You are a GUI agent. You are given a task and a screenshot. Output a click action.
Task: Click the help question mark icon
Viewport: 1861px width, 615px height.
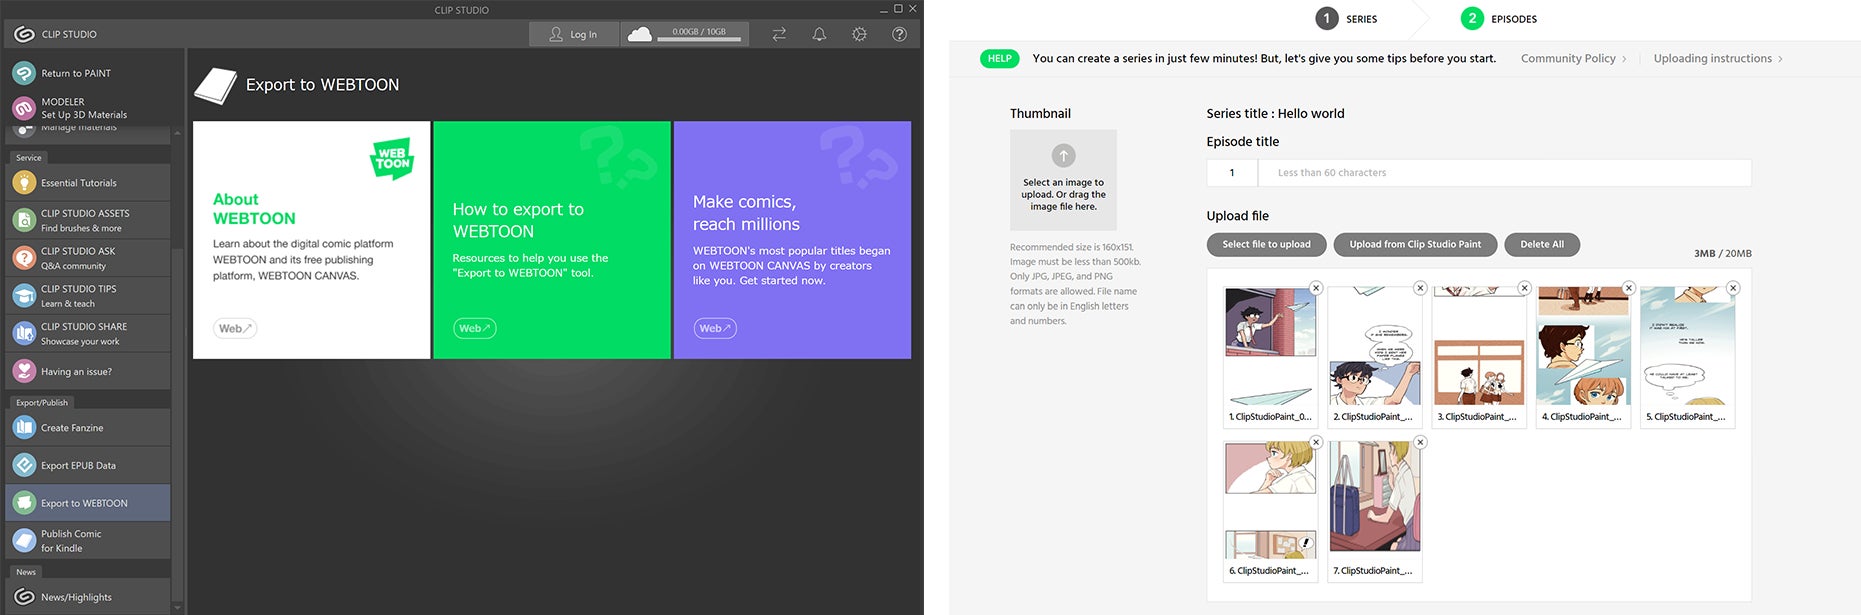(899, 34)
